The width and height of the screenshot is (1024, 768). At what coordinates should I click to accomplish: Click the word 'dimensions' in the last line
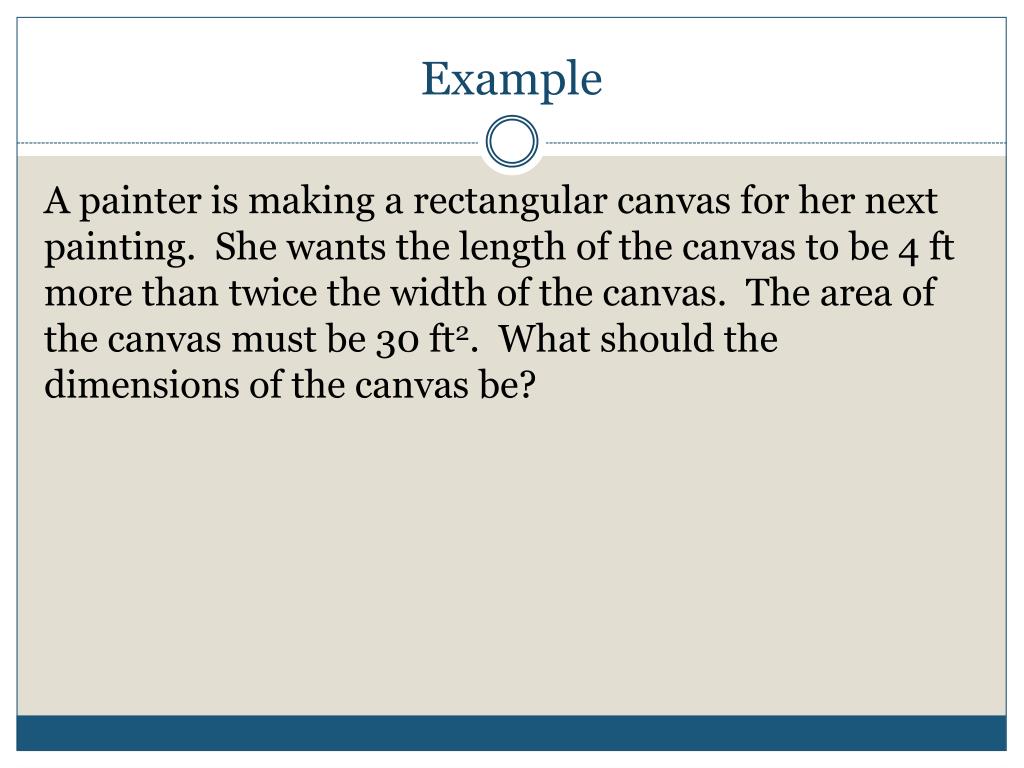tap(142, 385)
